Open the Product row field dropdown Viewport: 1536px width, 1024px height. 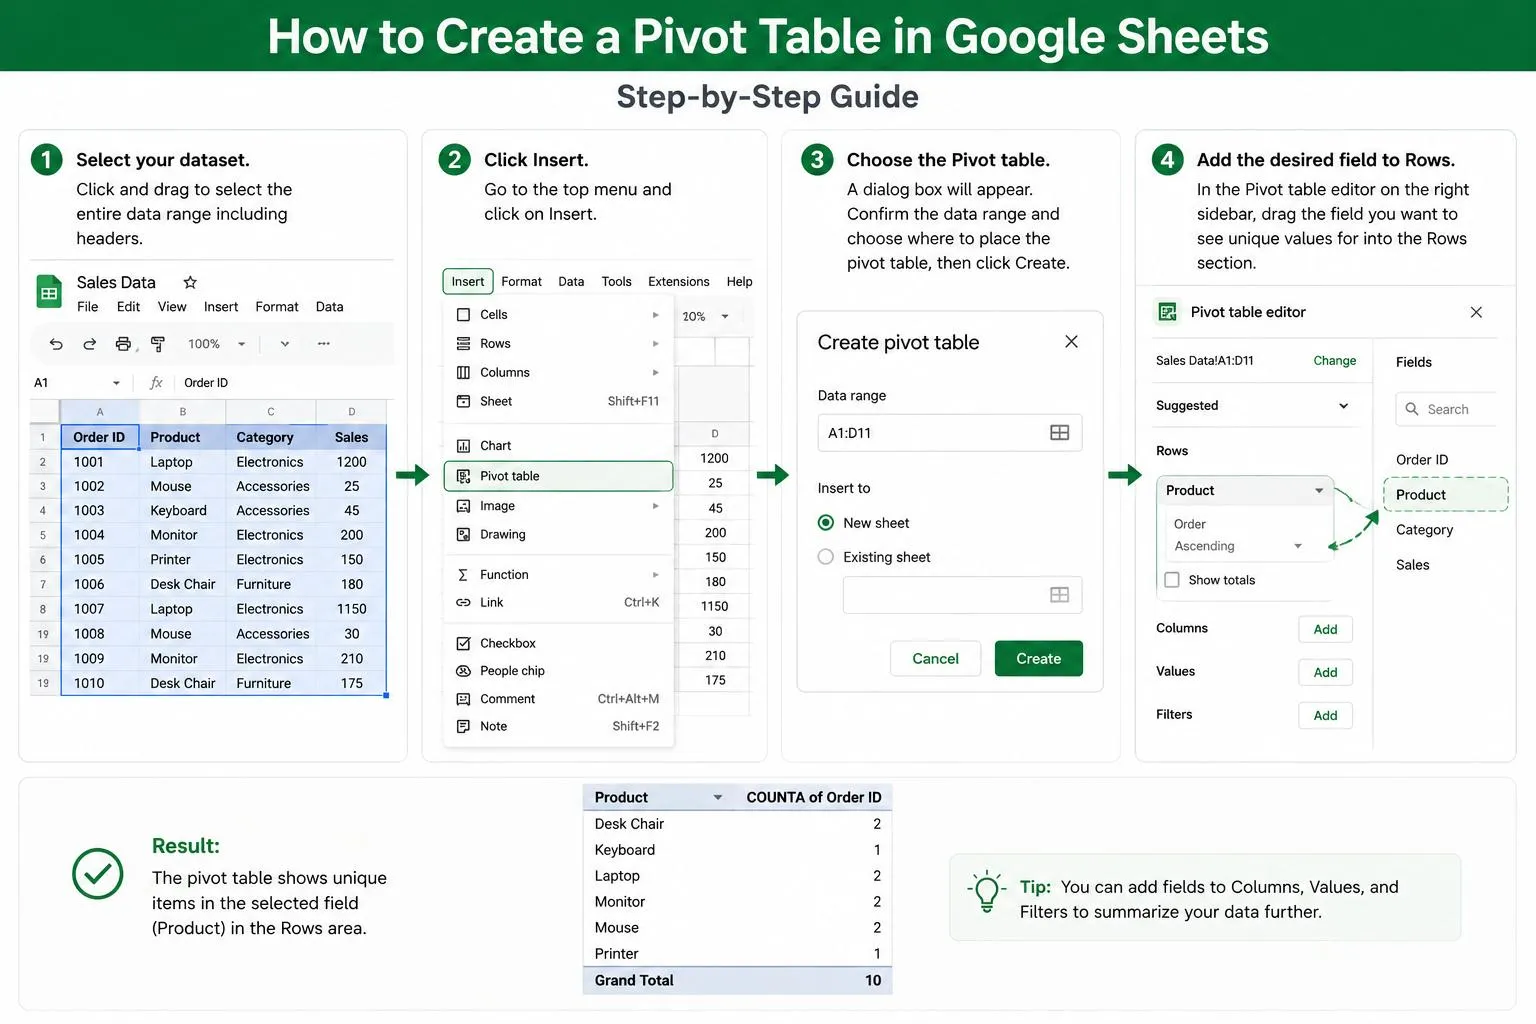(1319, 490)
